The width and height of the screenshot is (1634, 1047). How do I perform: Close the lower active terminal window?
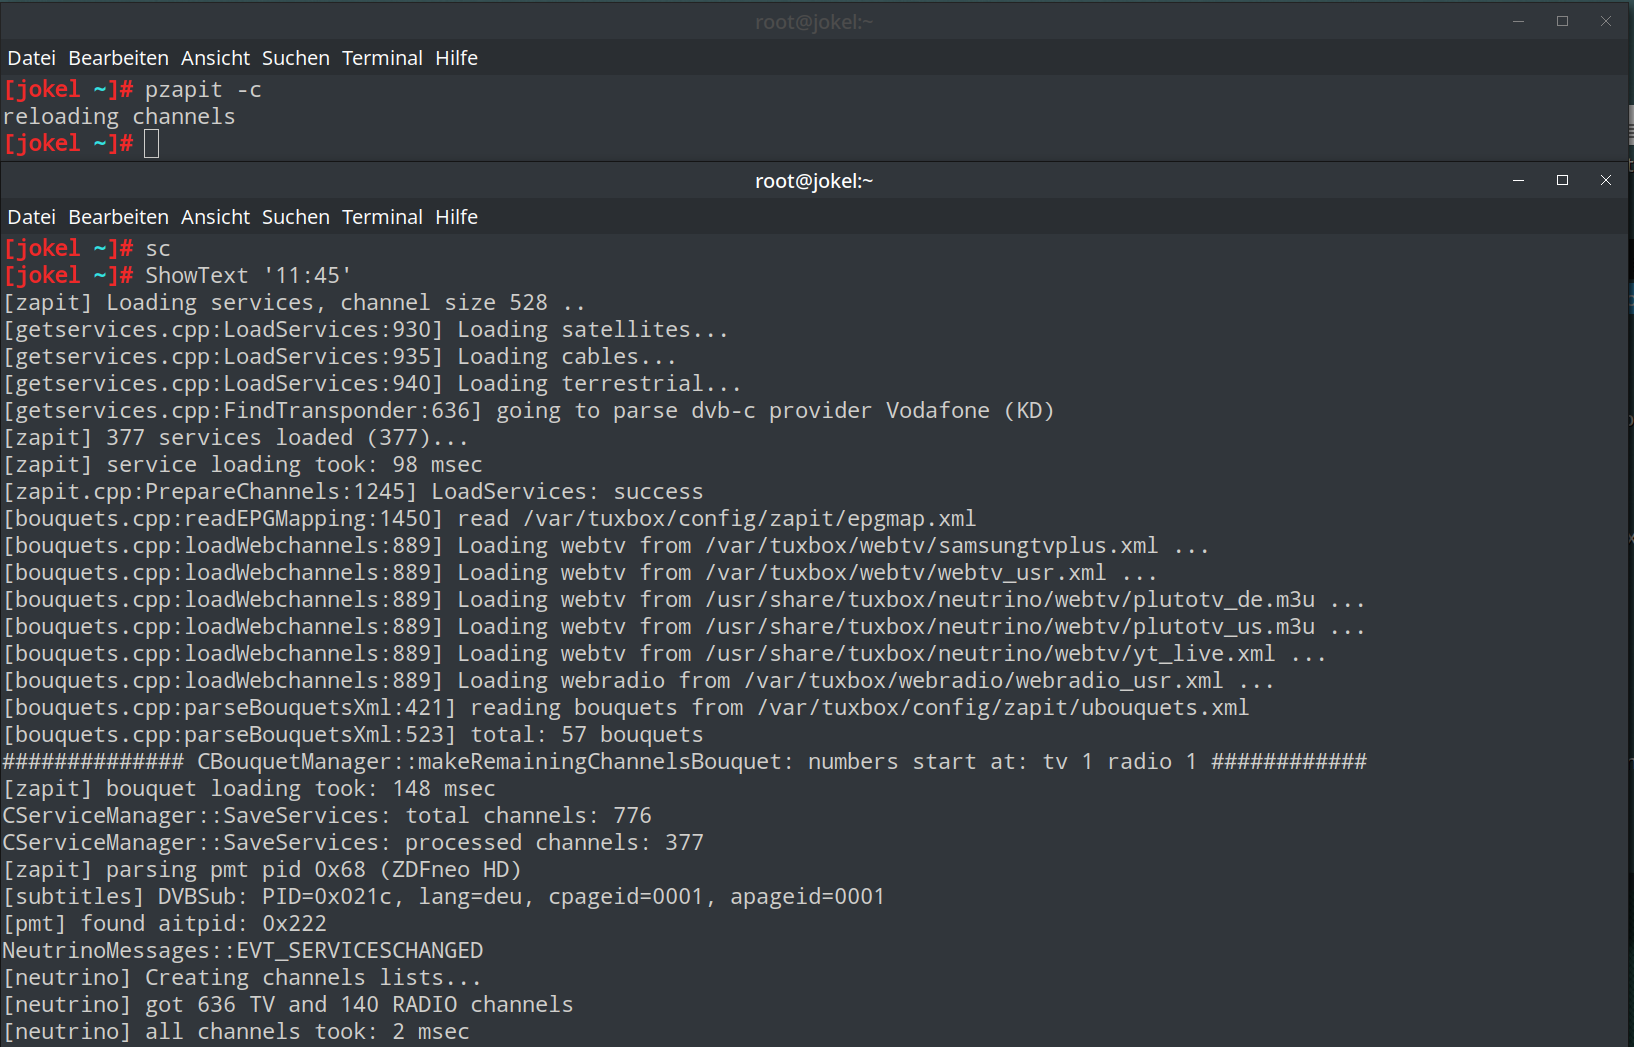pyautogui.click(x=1606, y=180)
